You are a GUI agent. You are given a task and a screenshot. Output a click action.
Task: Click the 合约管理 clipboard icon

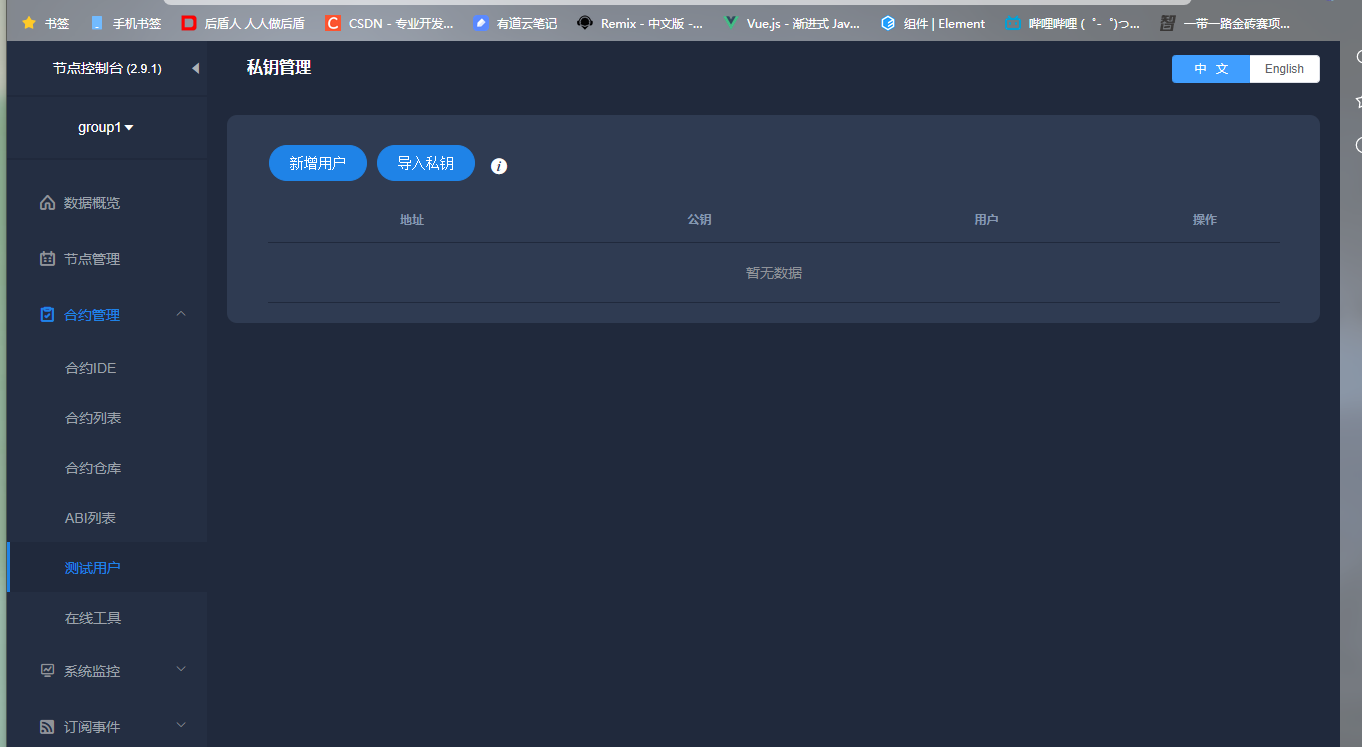(47, 314)
